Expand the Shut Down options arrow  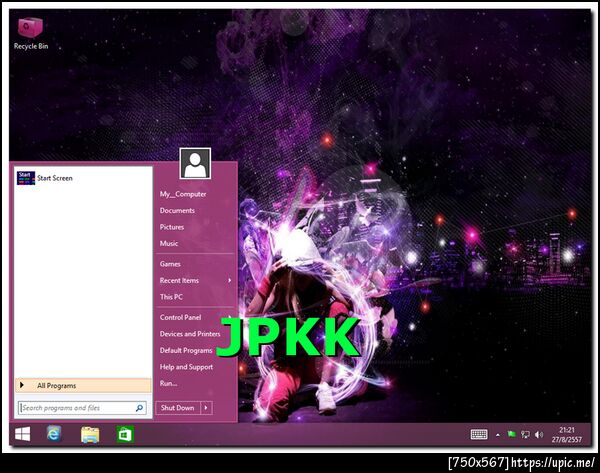pos(206,408)
